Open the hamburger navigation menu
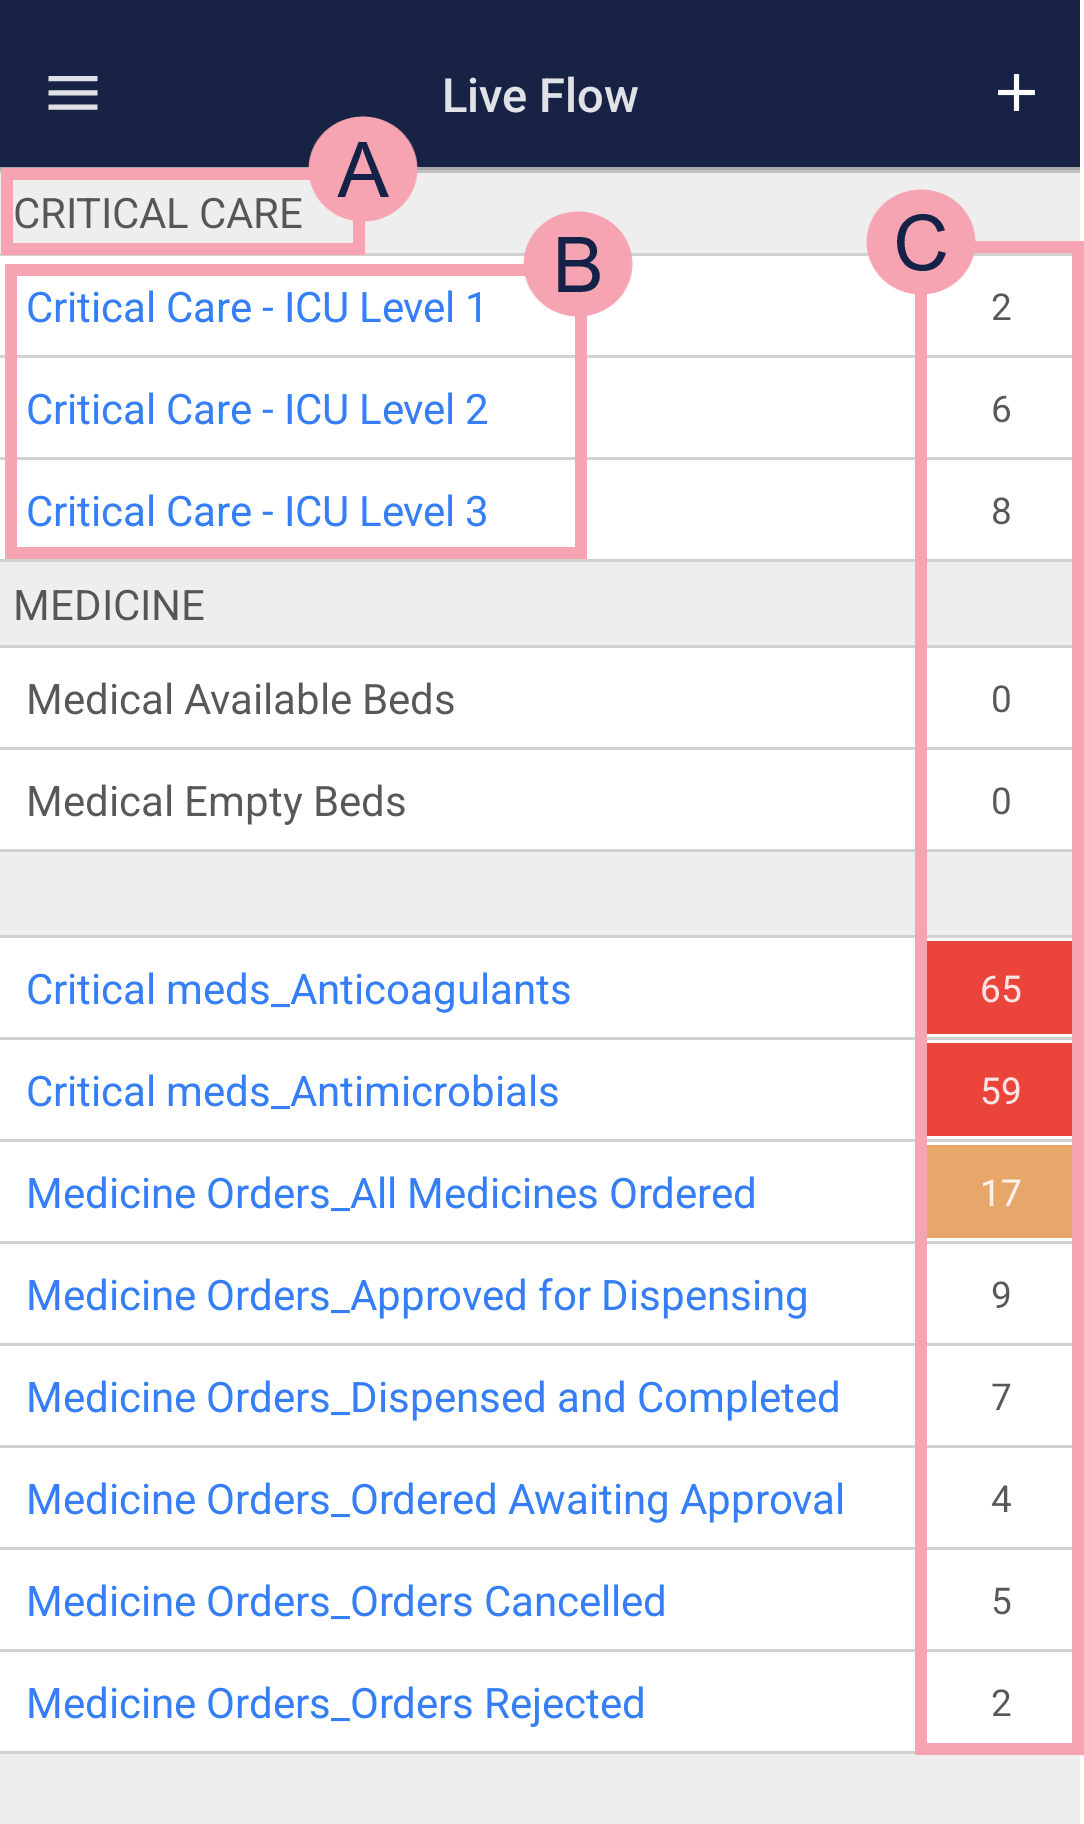The height and width of the screenshot is (1824, 1084). (x=73, y=94)
